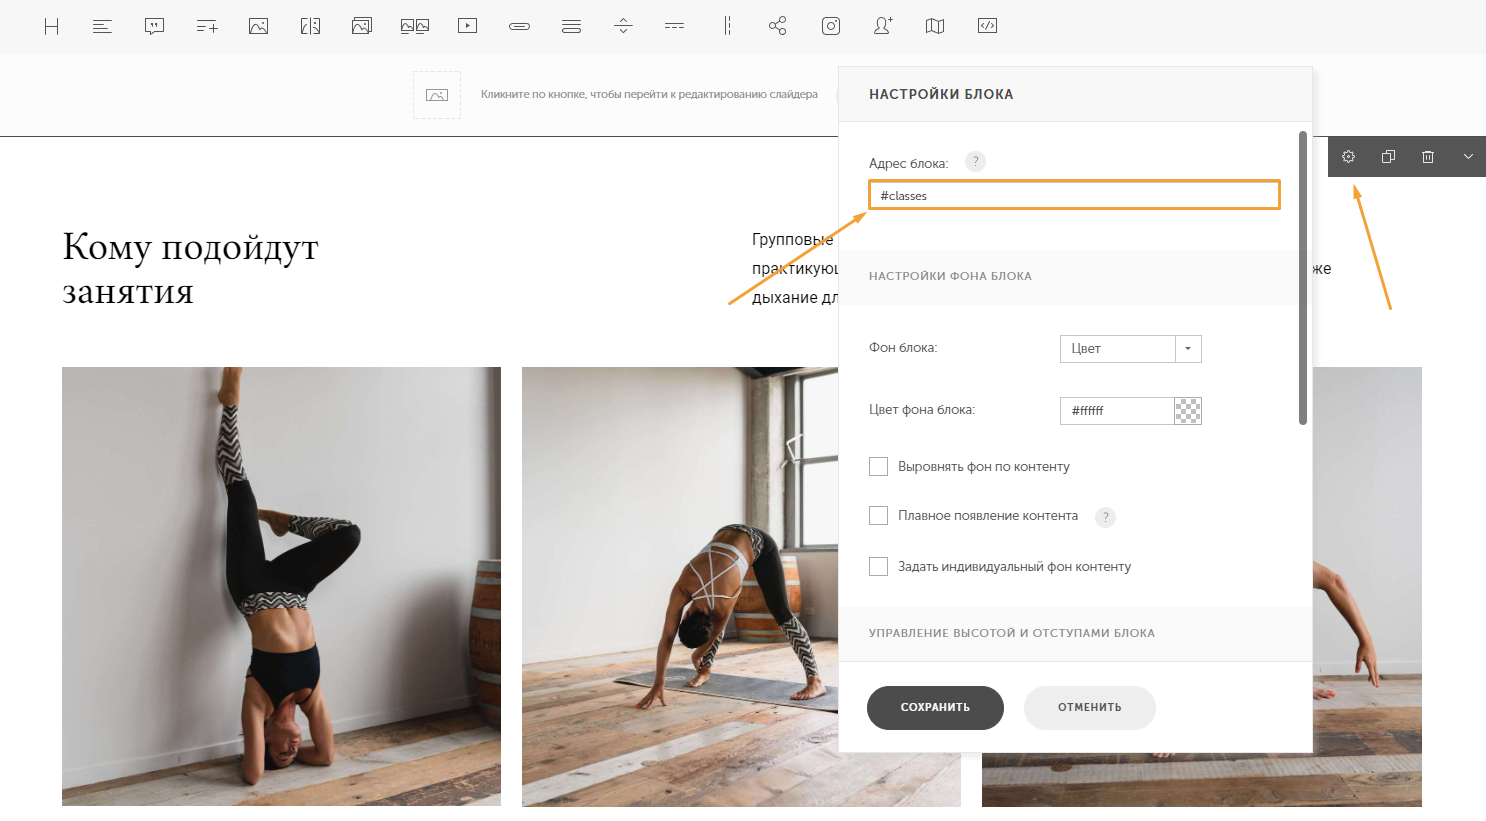Open block settings with the gear icon
The width and height of the screenshot is (1486, 821).
click(x=1348, y=157)
